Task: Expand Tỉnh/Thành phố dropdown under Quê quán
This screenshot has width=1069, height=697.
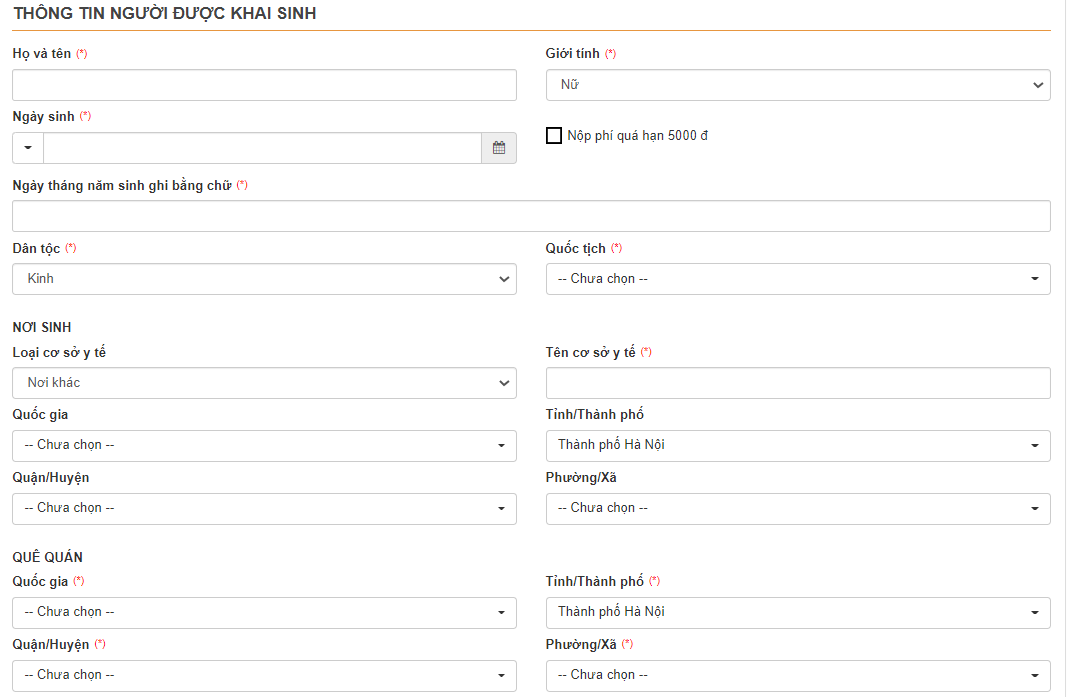Action: pos(797,612)
